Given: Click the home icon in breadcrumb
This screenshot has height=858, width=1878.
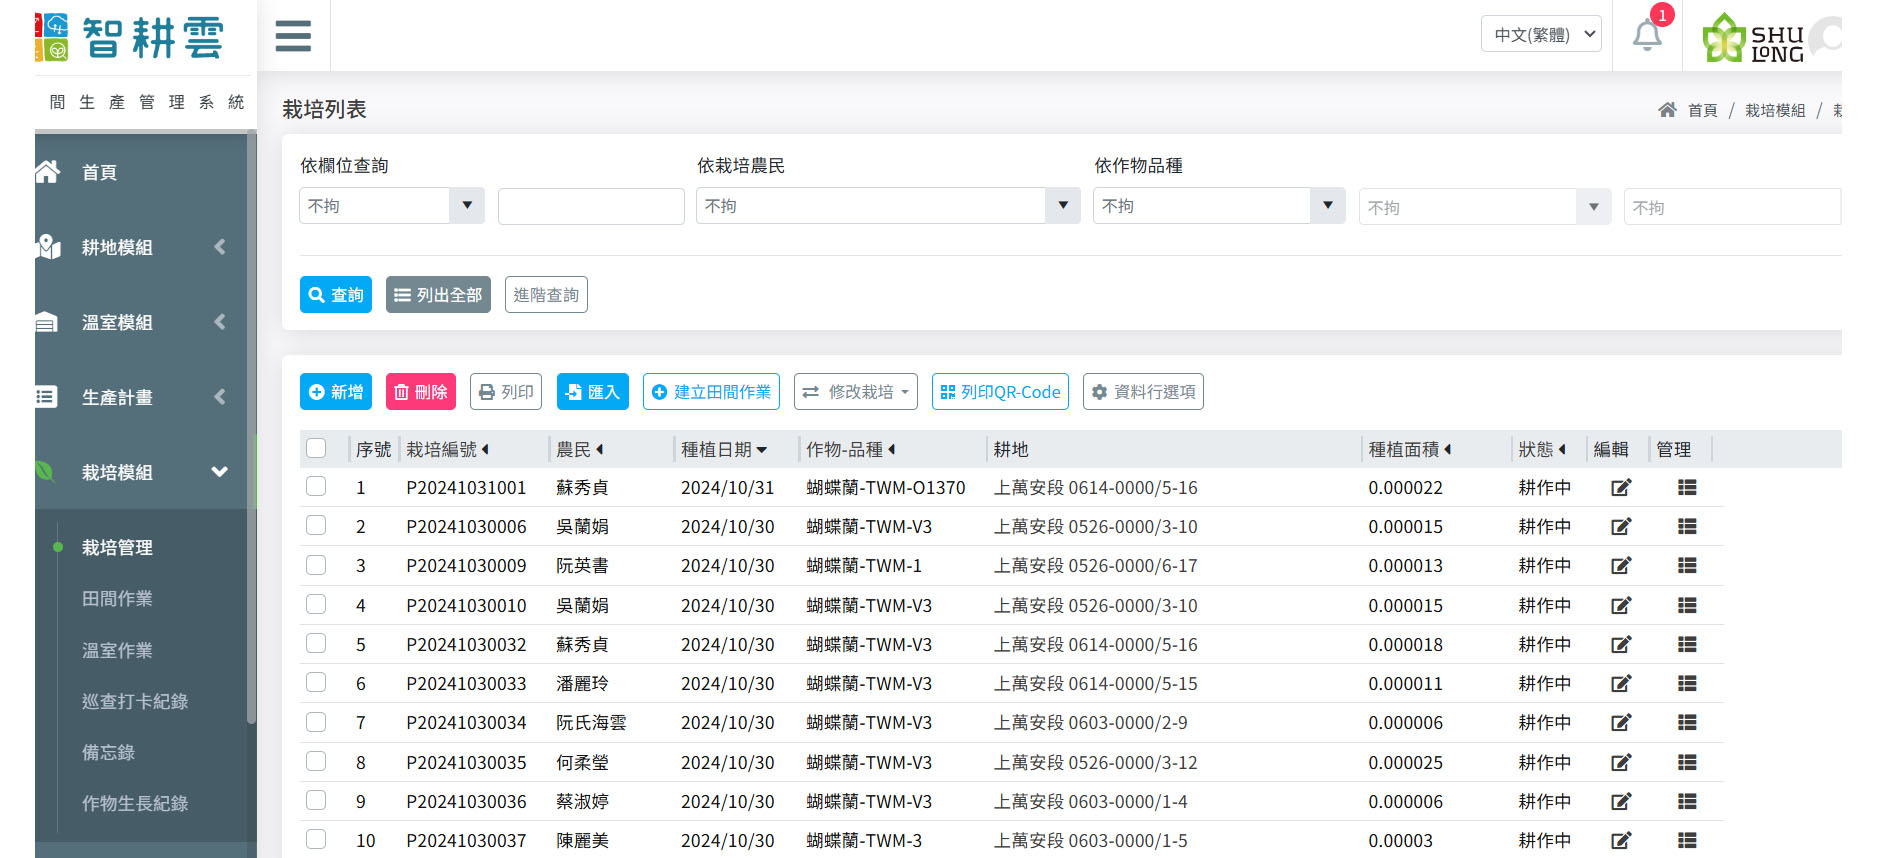Looking at the screenshot, I should click(1667, 110).
